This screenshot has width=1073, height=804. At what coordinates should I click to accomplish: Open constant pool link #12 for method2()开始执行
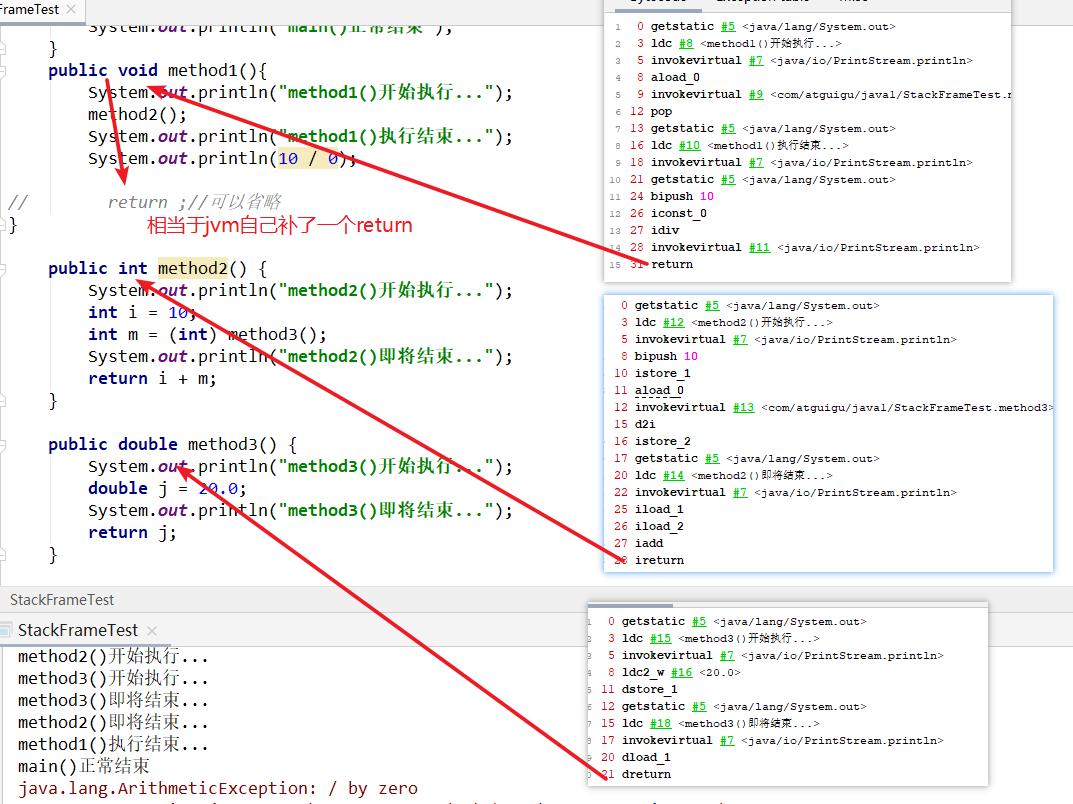pyautogui.click(x=673, y=322)
